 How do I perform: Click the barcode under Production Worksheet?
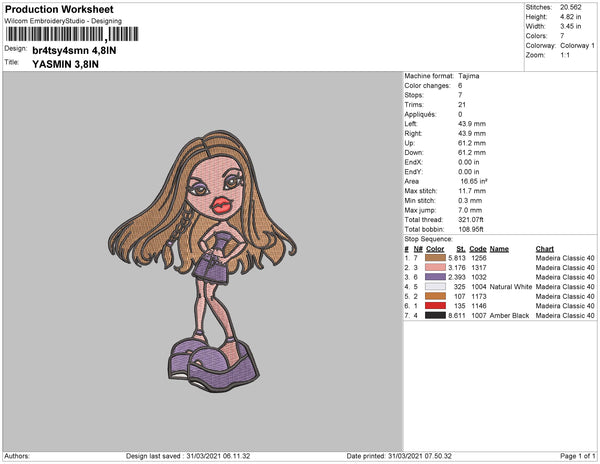[72, 34]
